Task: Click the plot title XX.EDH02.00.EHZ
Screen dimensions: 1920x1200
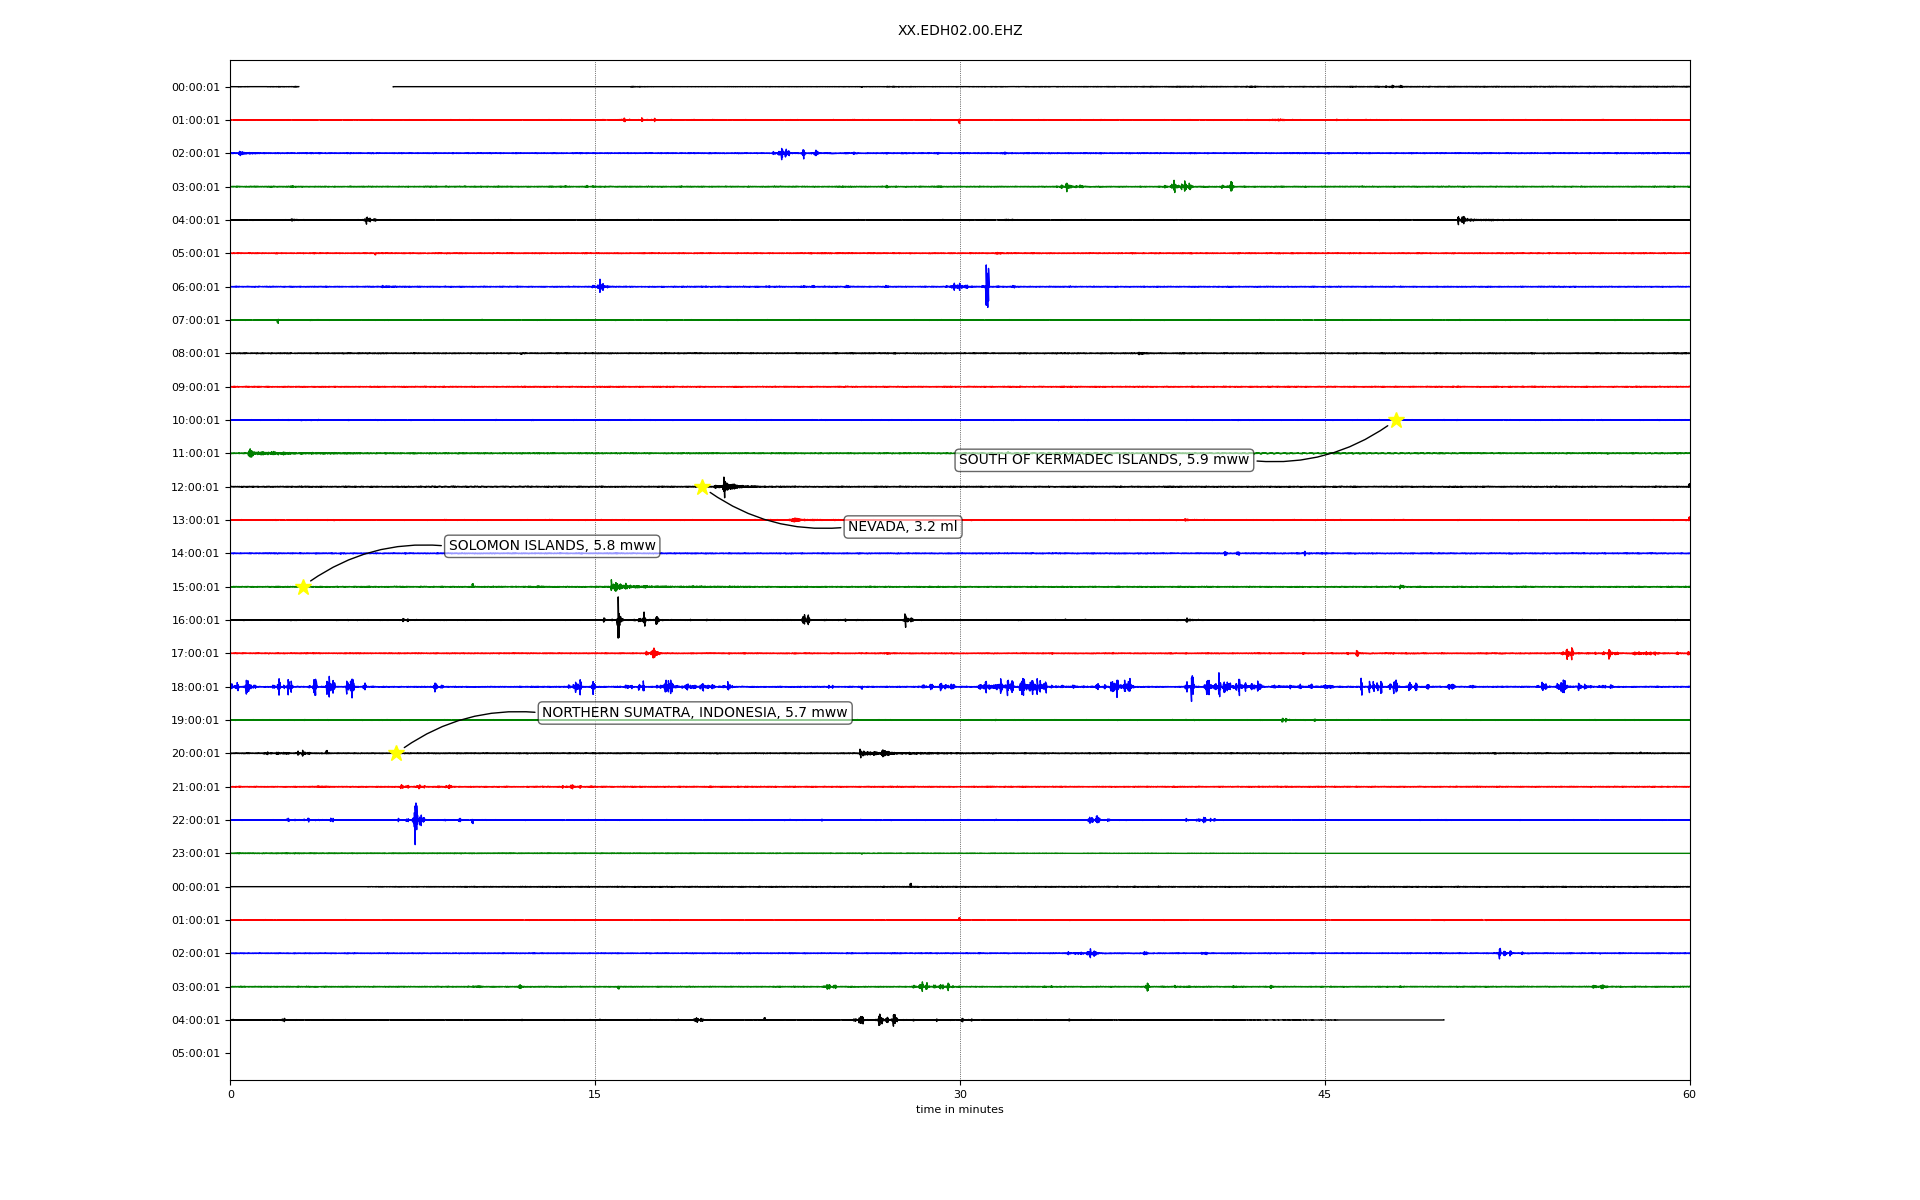Action: 959,31
